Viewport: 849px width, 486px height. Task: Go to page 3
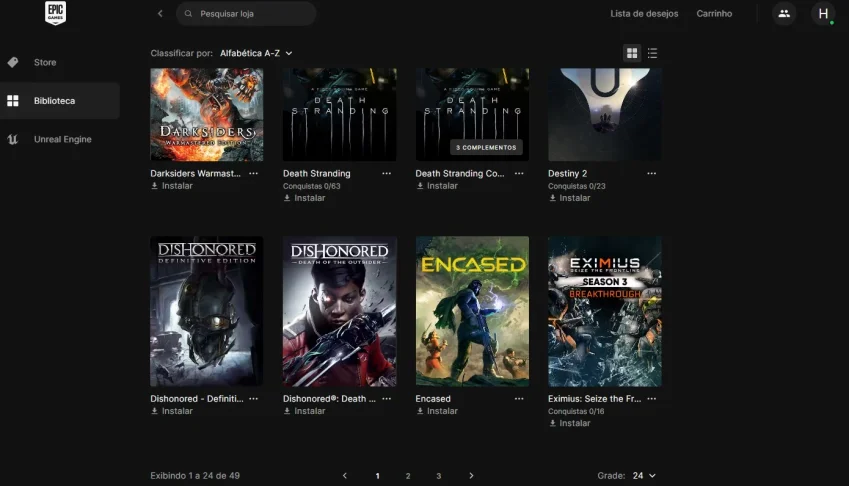439,476
